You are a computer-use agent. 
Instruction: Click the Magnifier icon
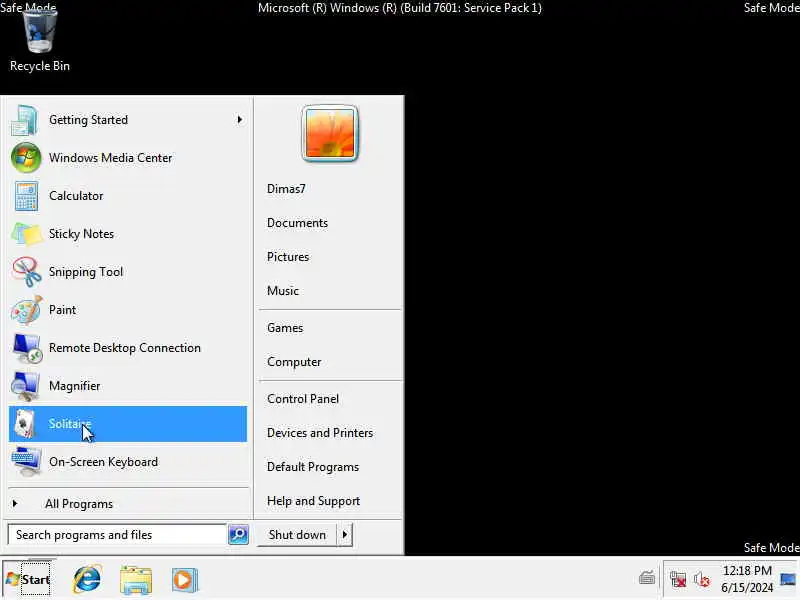click(26, 386)
